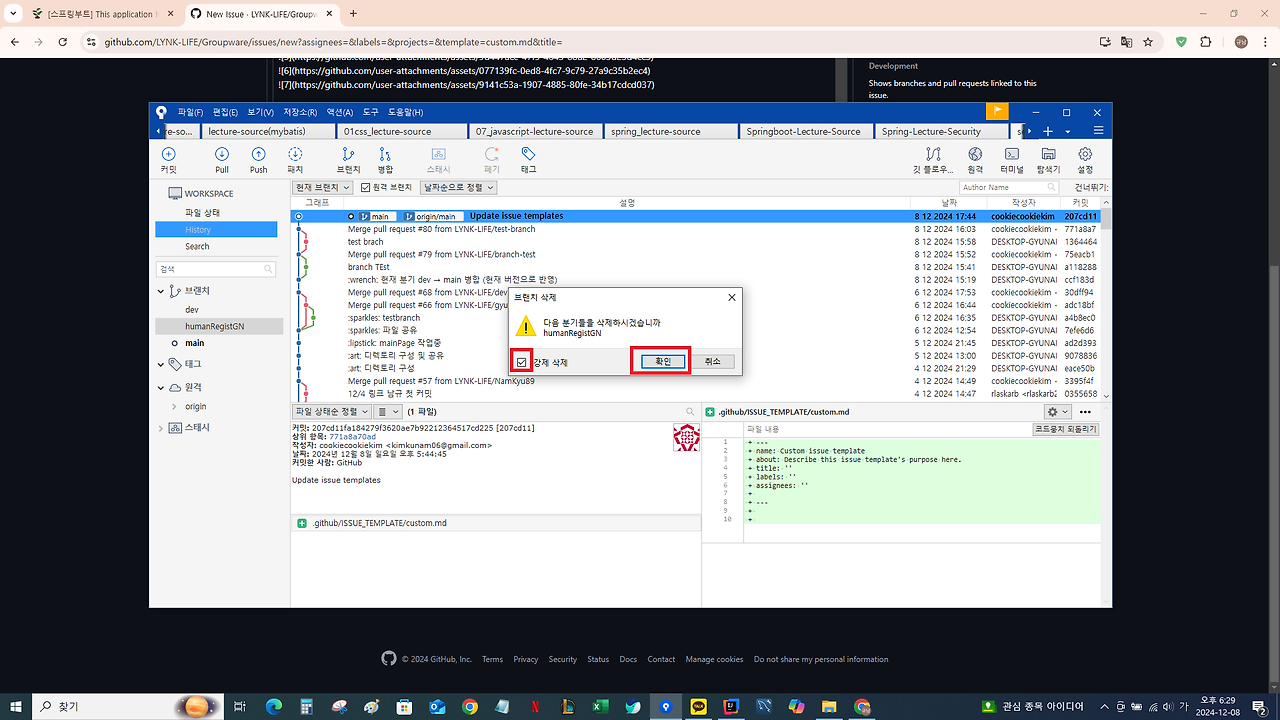The image size is (1280, 720).
Task: Select .github/ISSUE_TEMPLATE/custom.md in the file list
Action: click(495, 523)
